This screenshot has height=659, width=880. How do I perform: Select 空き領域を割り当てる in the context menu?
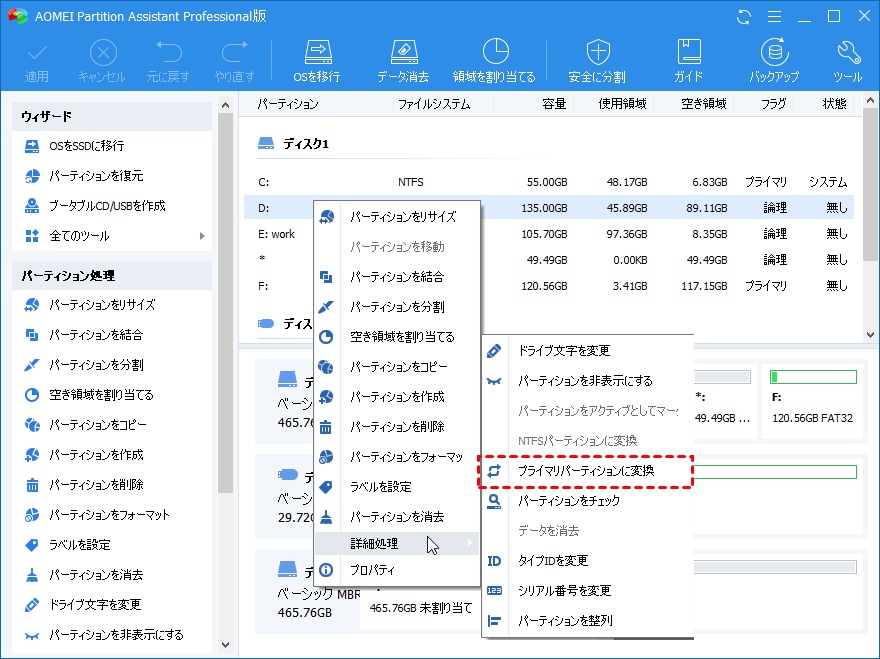(x=397, y=337)
